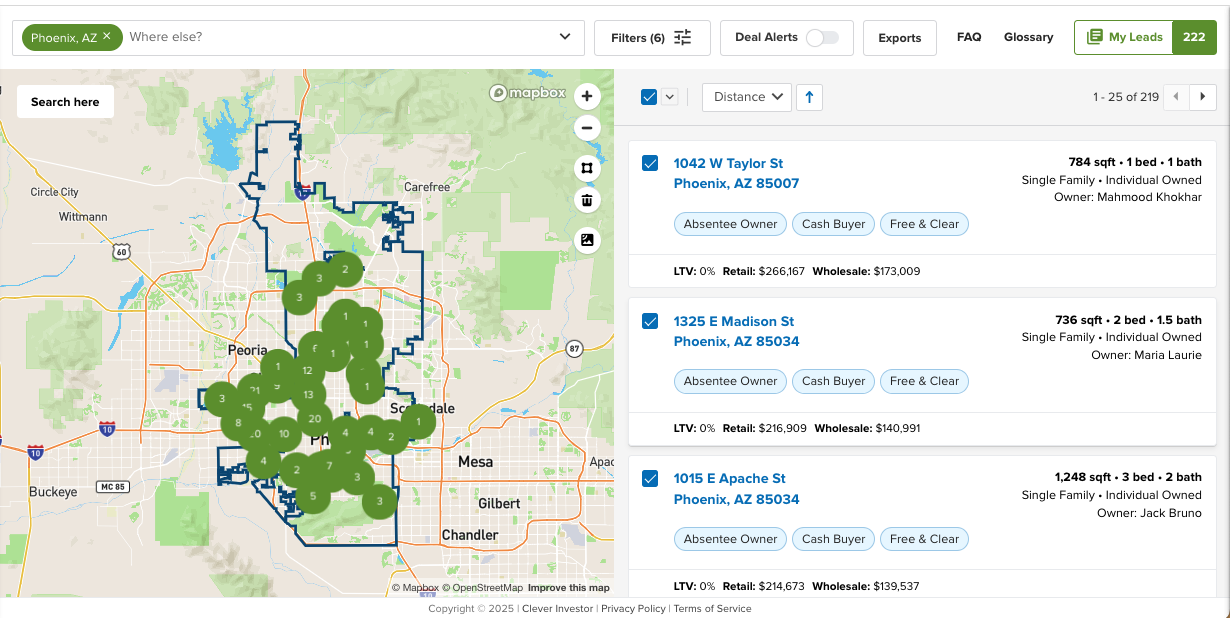Screen dimensions: 1230x618
Task: Expand the location search dropdown arrow
Action: [x=565, y=37]
